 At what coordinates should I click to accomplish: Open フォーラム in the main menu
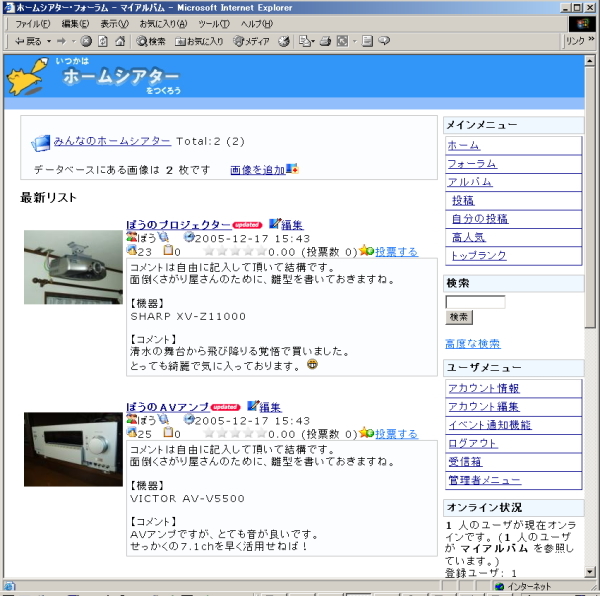(x=472, y=164)
